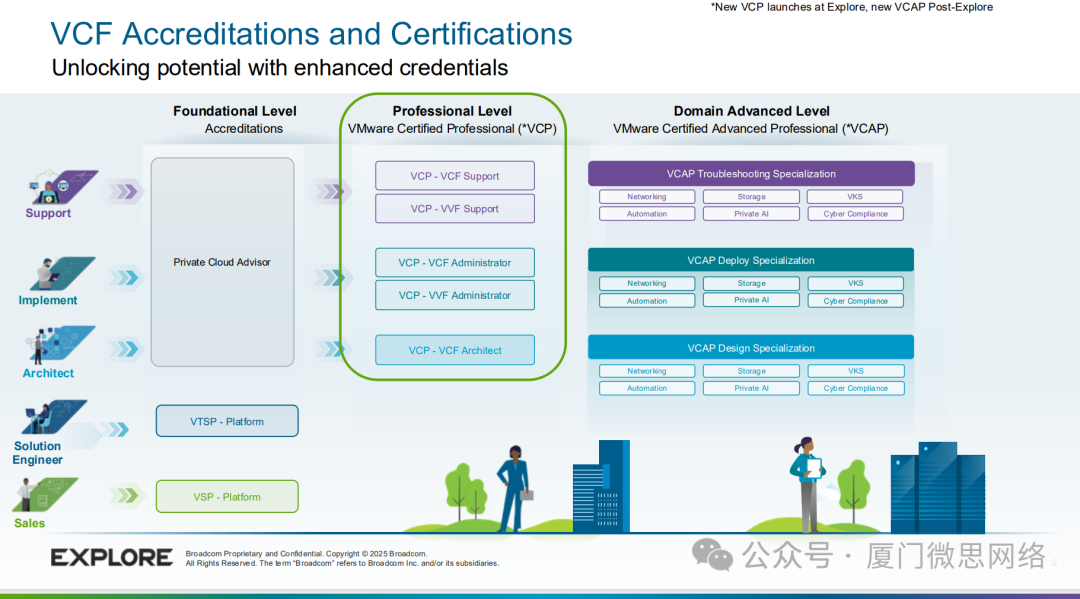Click the dark blue server racks illustration
Image resolution: width=1080 pixels, height=599 pixels.
pos(937,487)
